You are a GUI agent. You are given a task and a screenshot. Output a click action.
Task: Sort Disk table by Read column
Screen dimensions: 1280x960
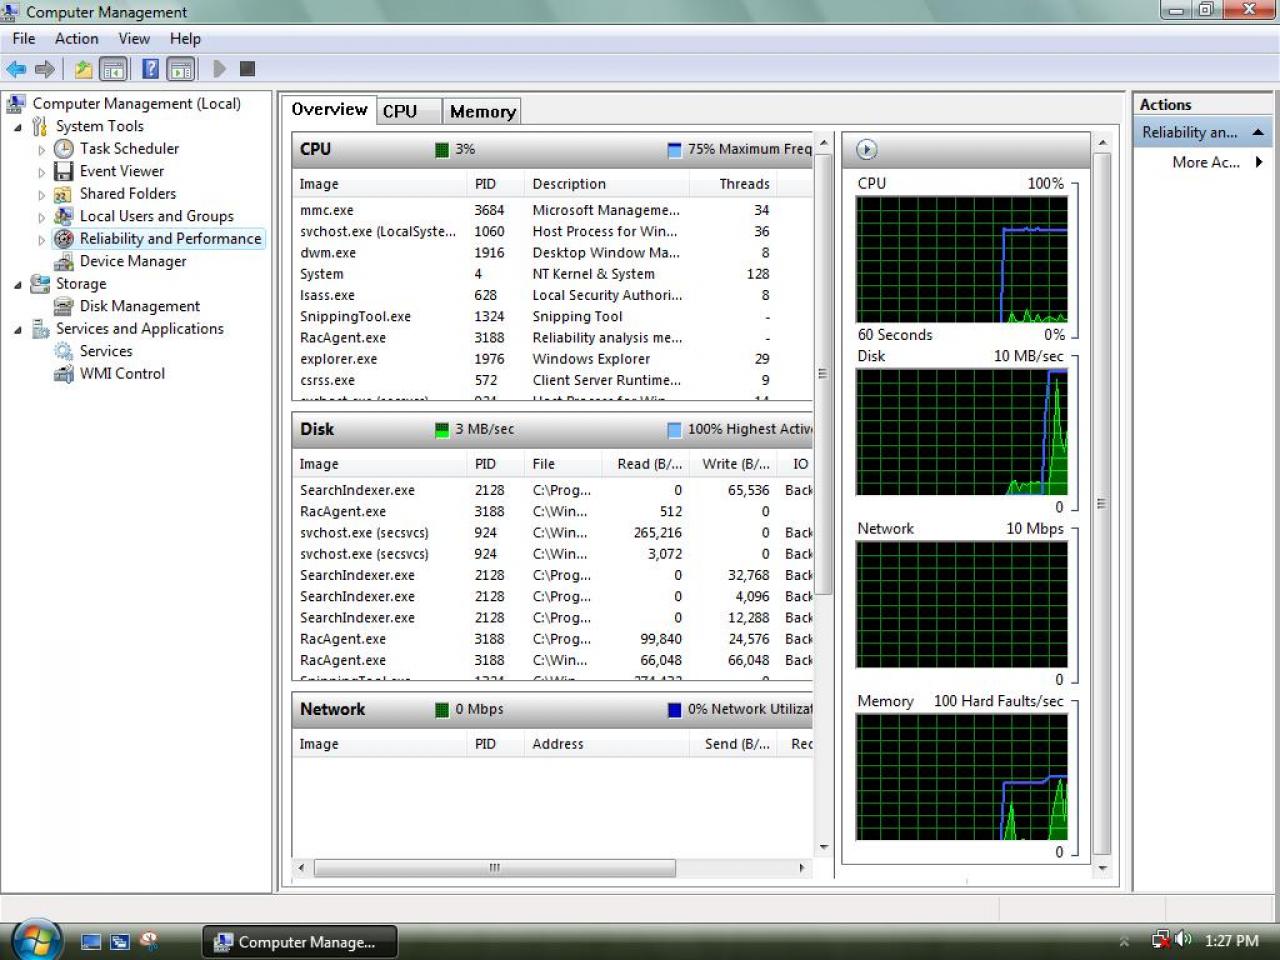coord(647,464)
